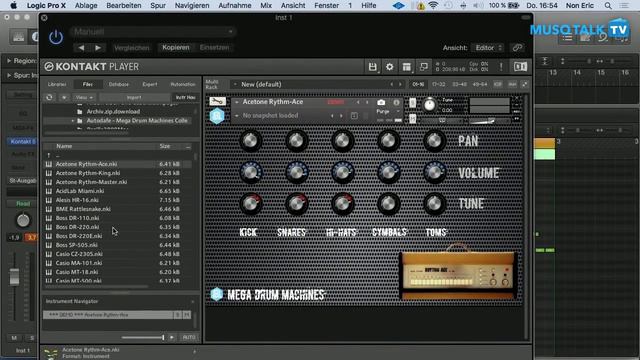
Task: Click the preview volume slider
Action: 143,338
